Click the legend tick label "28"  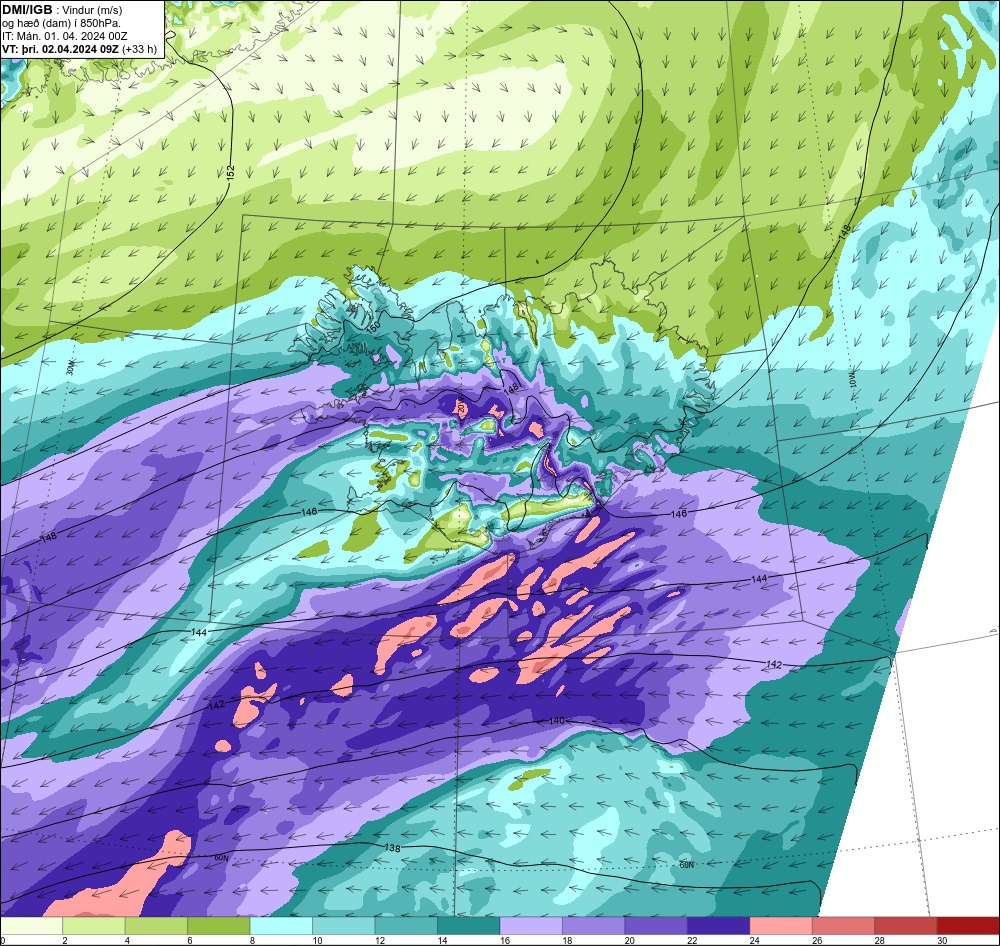[x=880, y=940]
